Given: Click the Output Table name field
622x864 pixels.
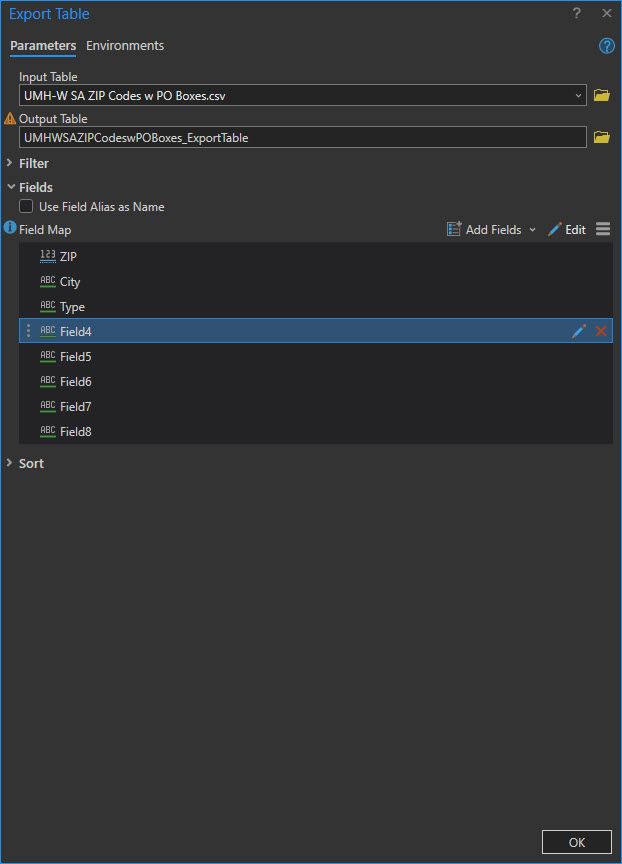Looking at the screenshot, I should [x=302, y=138].
